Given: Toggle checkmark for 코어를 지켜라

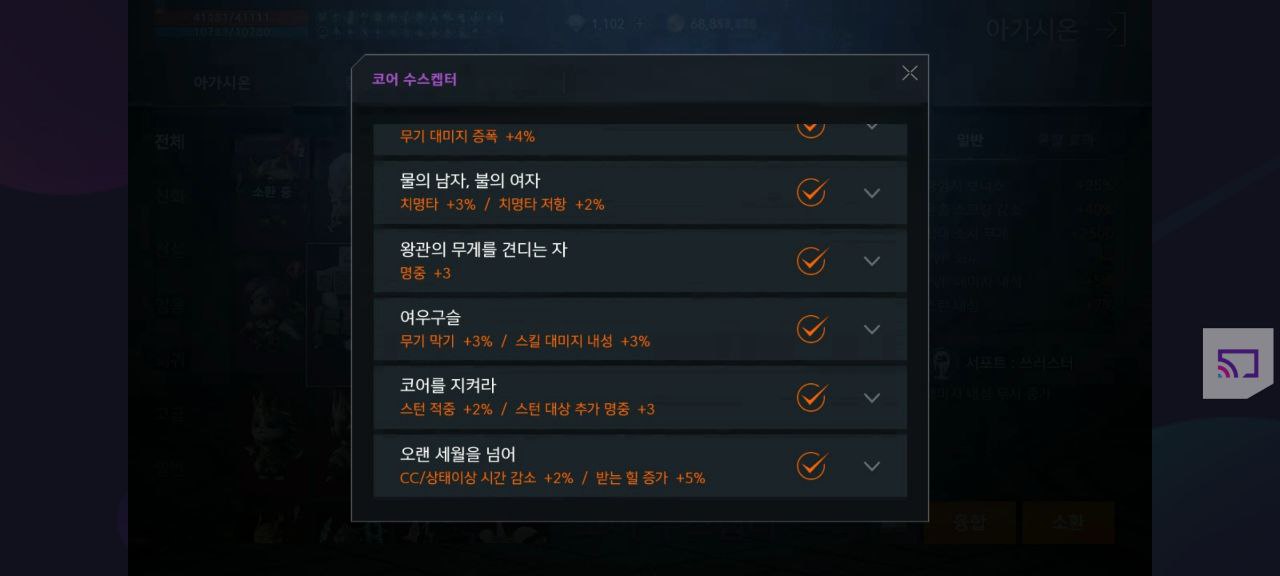Looking at the screenshot, I should [811, 397].
